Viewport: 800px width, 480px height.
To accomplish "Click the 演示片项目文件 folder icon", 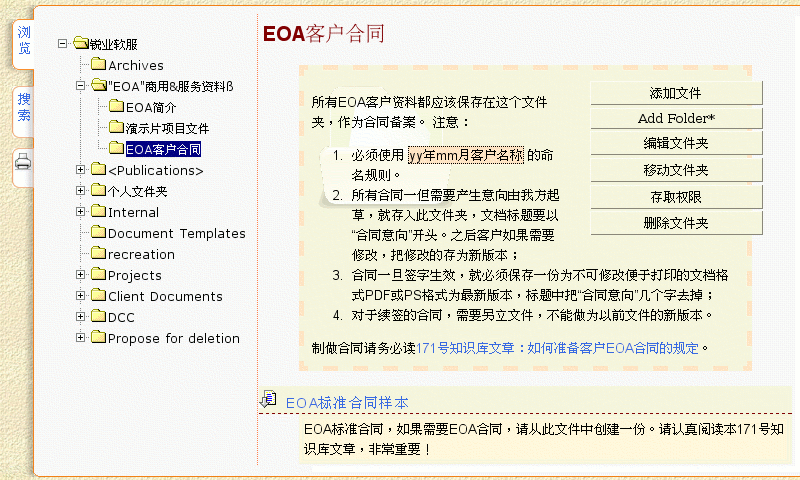I will tap(116, 128).
